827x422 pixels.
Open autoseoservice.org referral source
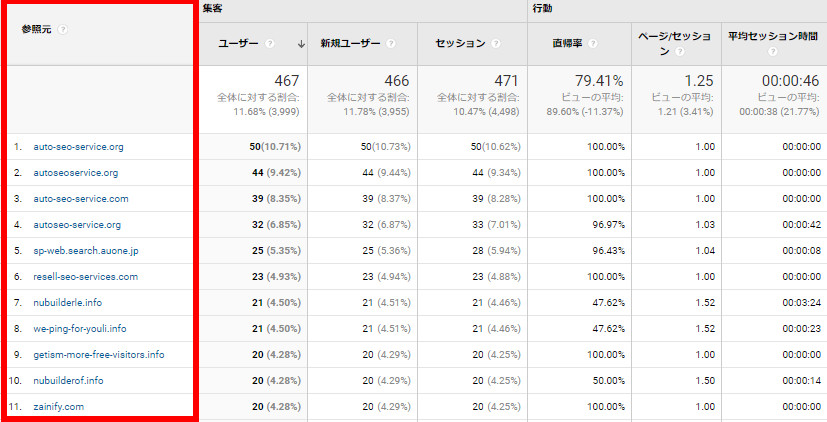click(75, 172)
